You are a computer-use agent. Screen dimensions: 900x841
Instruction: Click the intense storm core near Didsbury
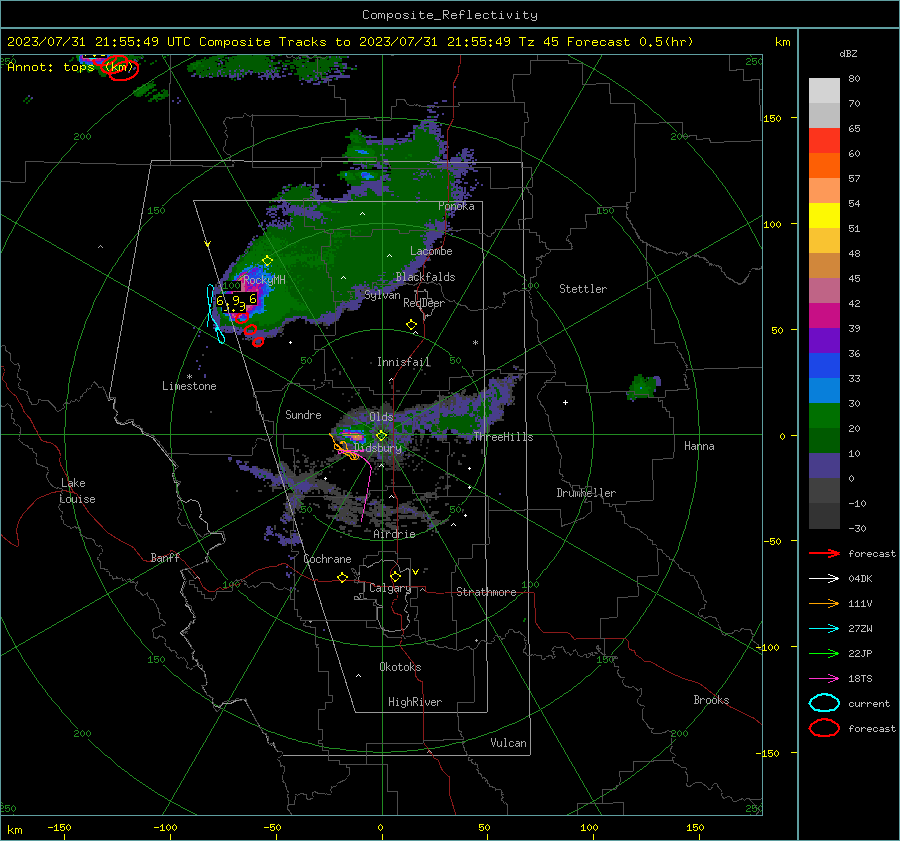click(x=354, y=435)
